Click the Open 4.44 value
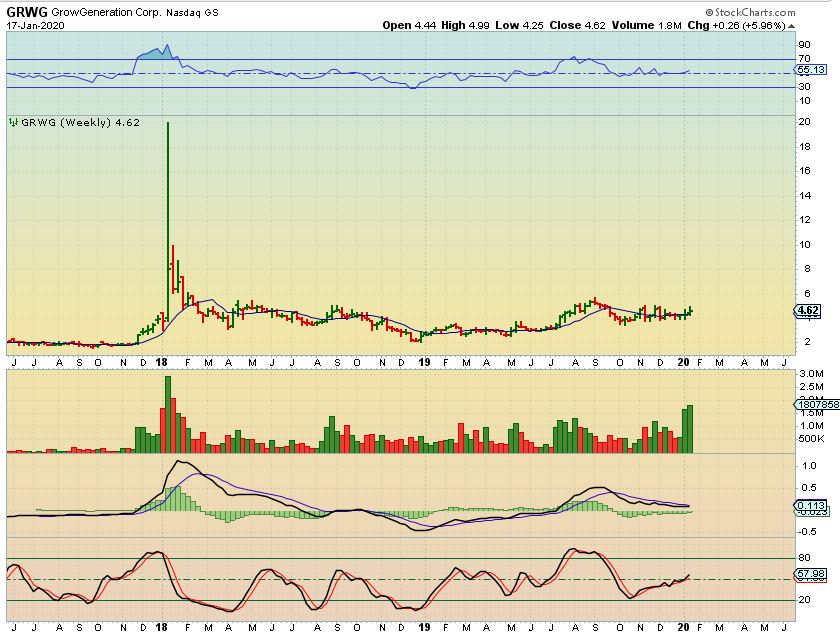The height and width of the screenshot is (636, 840). [x=409, y=25]
